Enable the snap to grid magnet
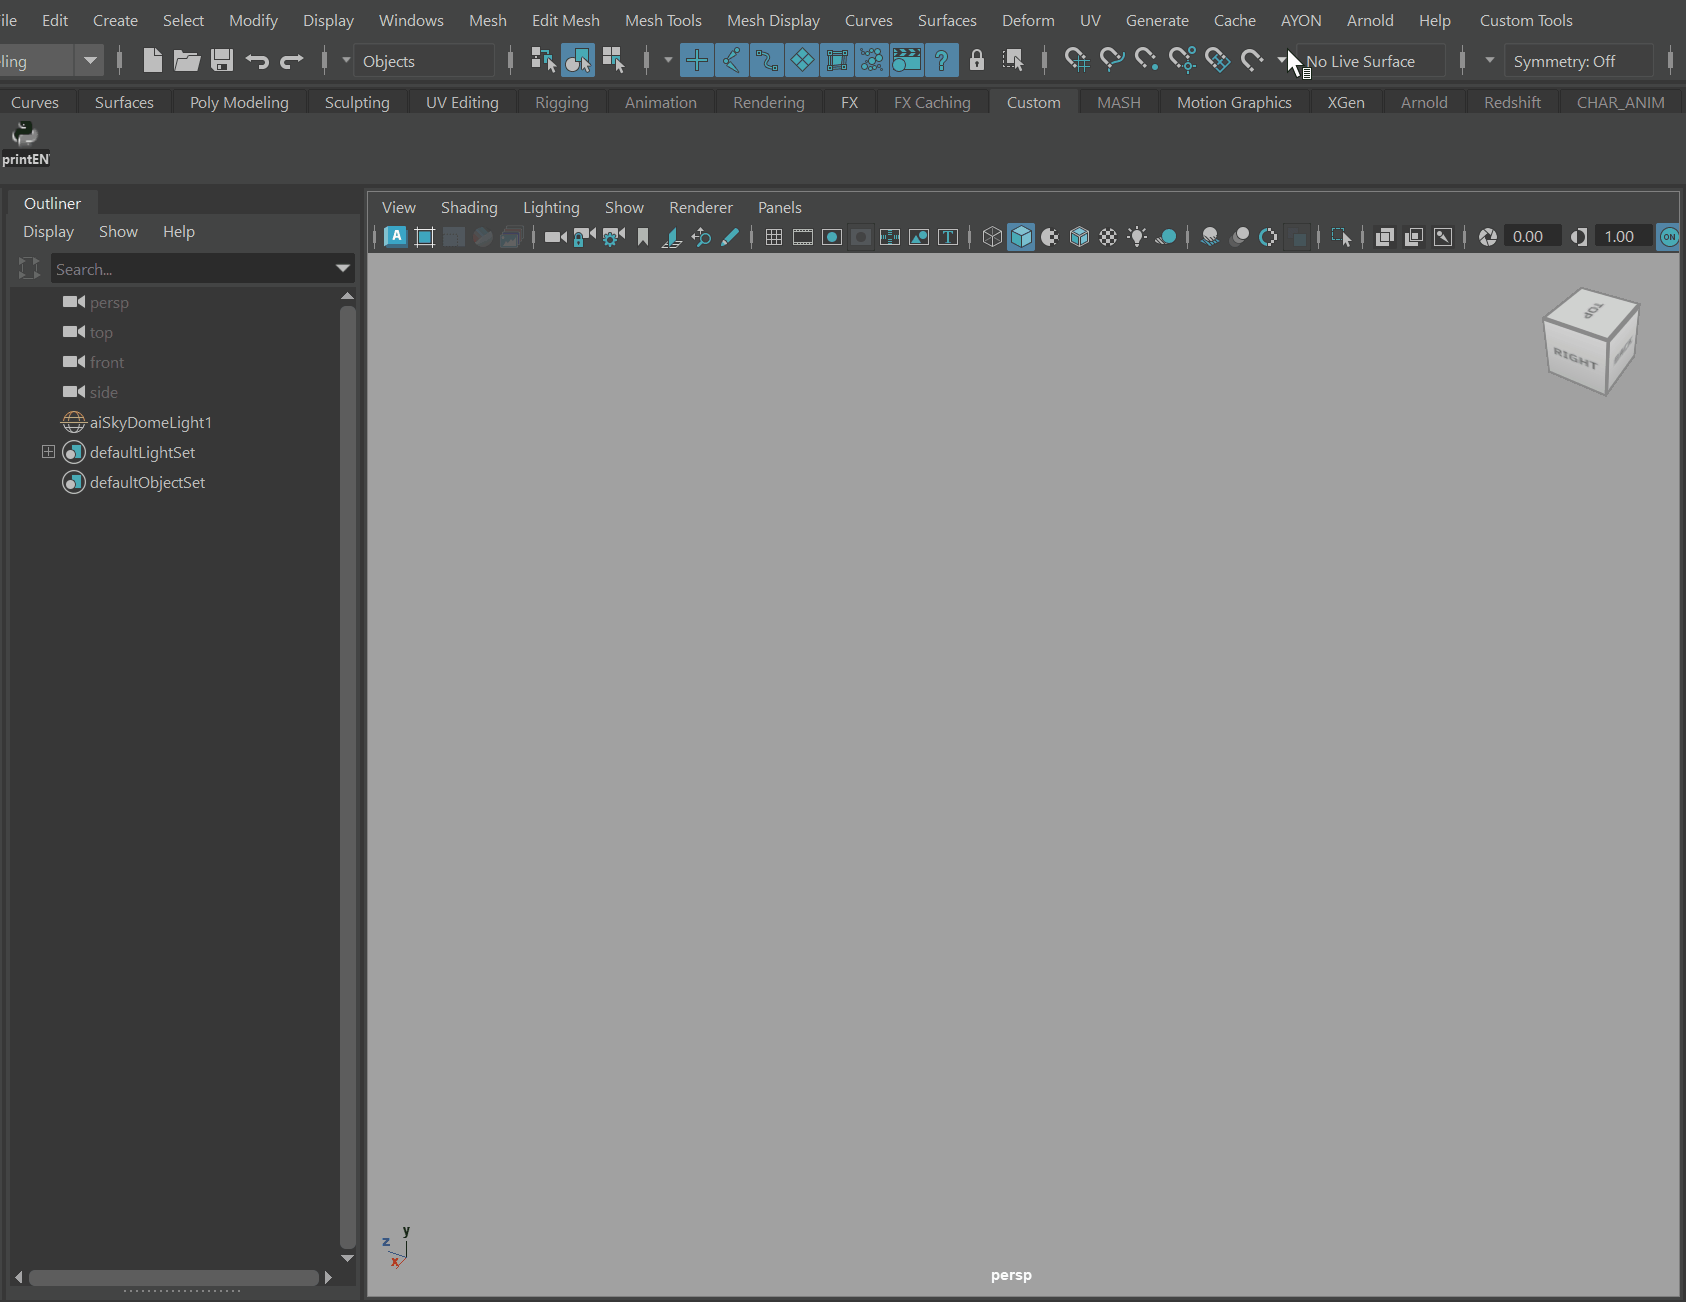 (1077, 61)
